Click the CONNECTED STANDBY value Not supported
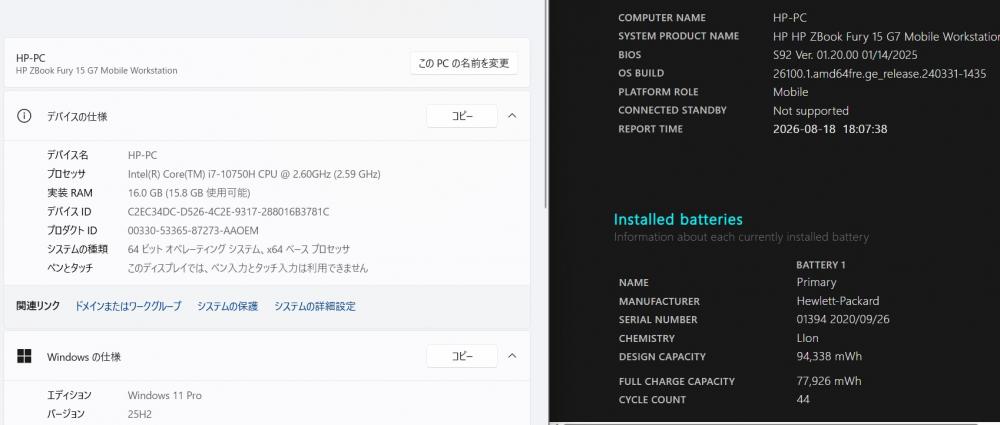Screen dimensions: 1000x425 811,110
